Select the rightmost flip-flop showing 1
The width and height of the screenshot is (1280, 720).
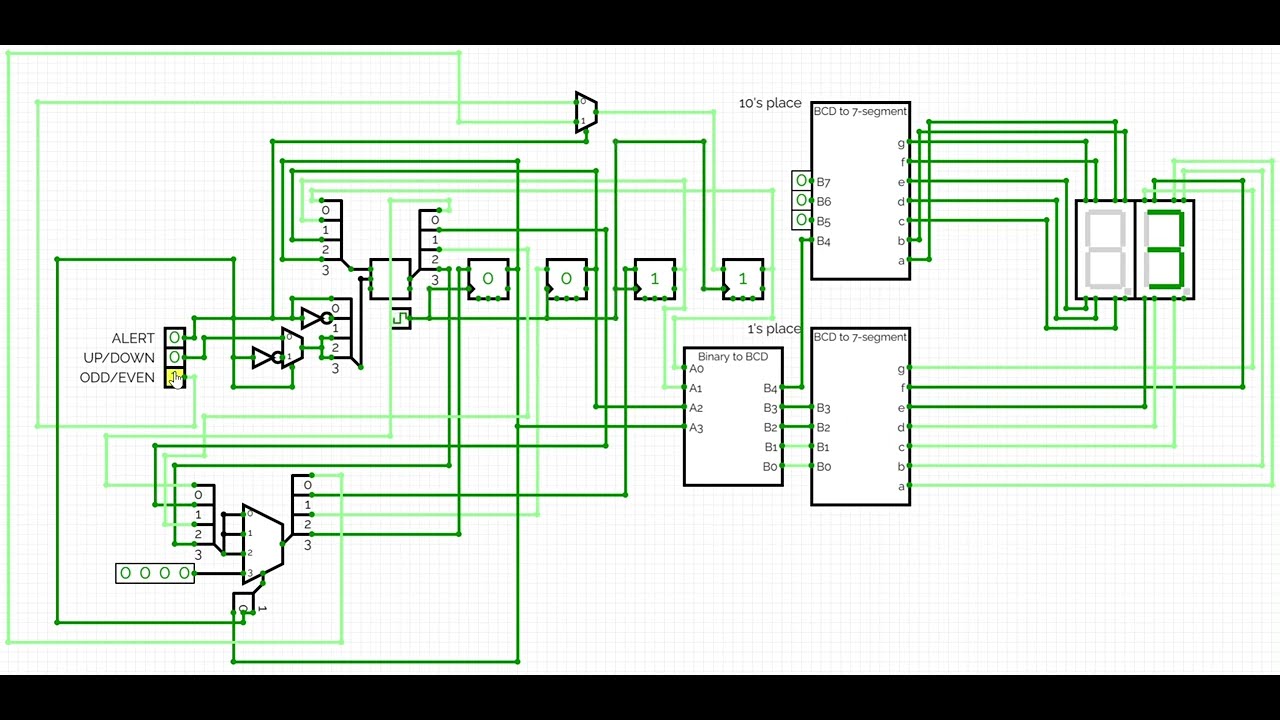click(742, 279)
